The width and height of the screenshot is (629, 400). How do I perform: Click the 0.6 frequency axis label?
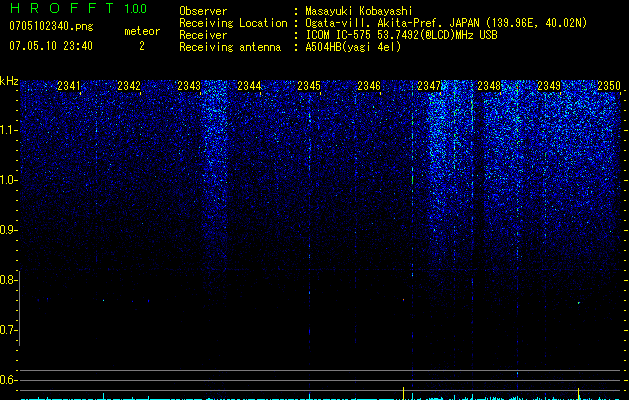click(x=8, y=380)
